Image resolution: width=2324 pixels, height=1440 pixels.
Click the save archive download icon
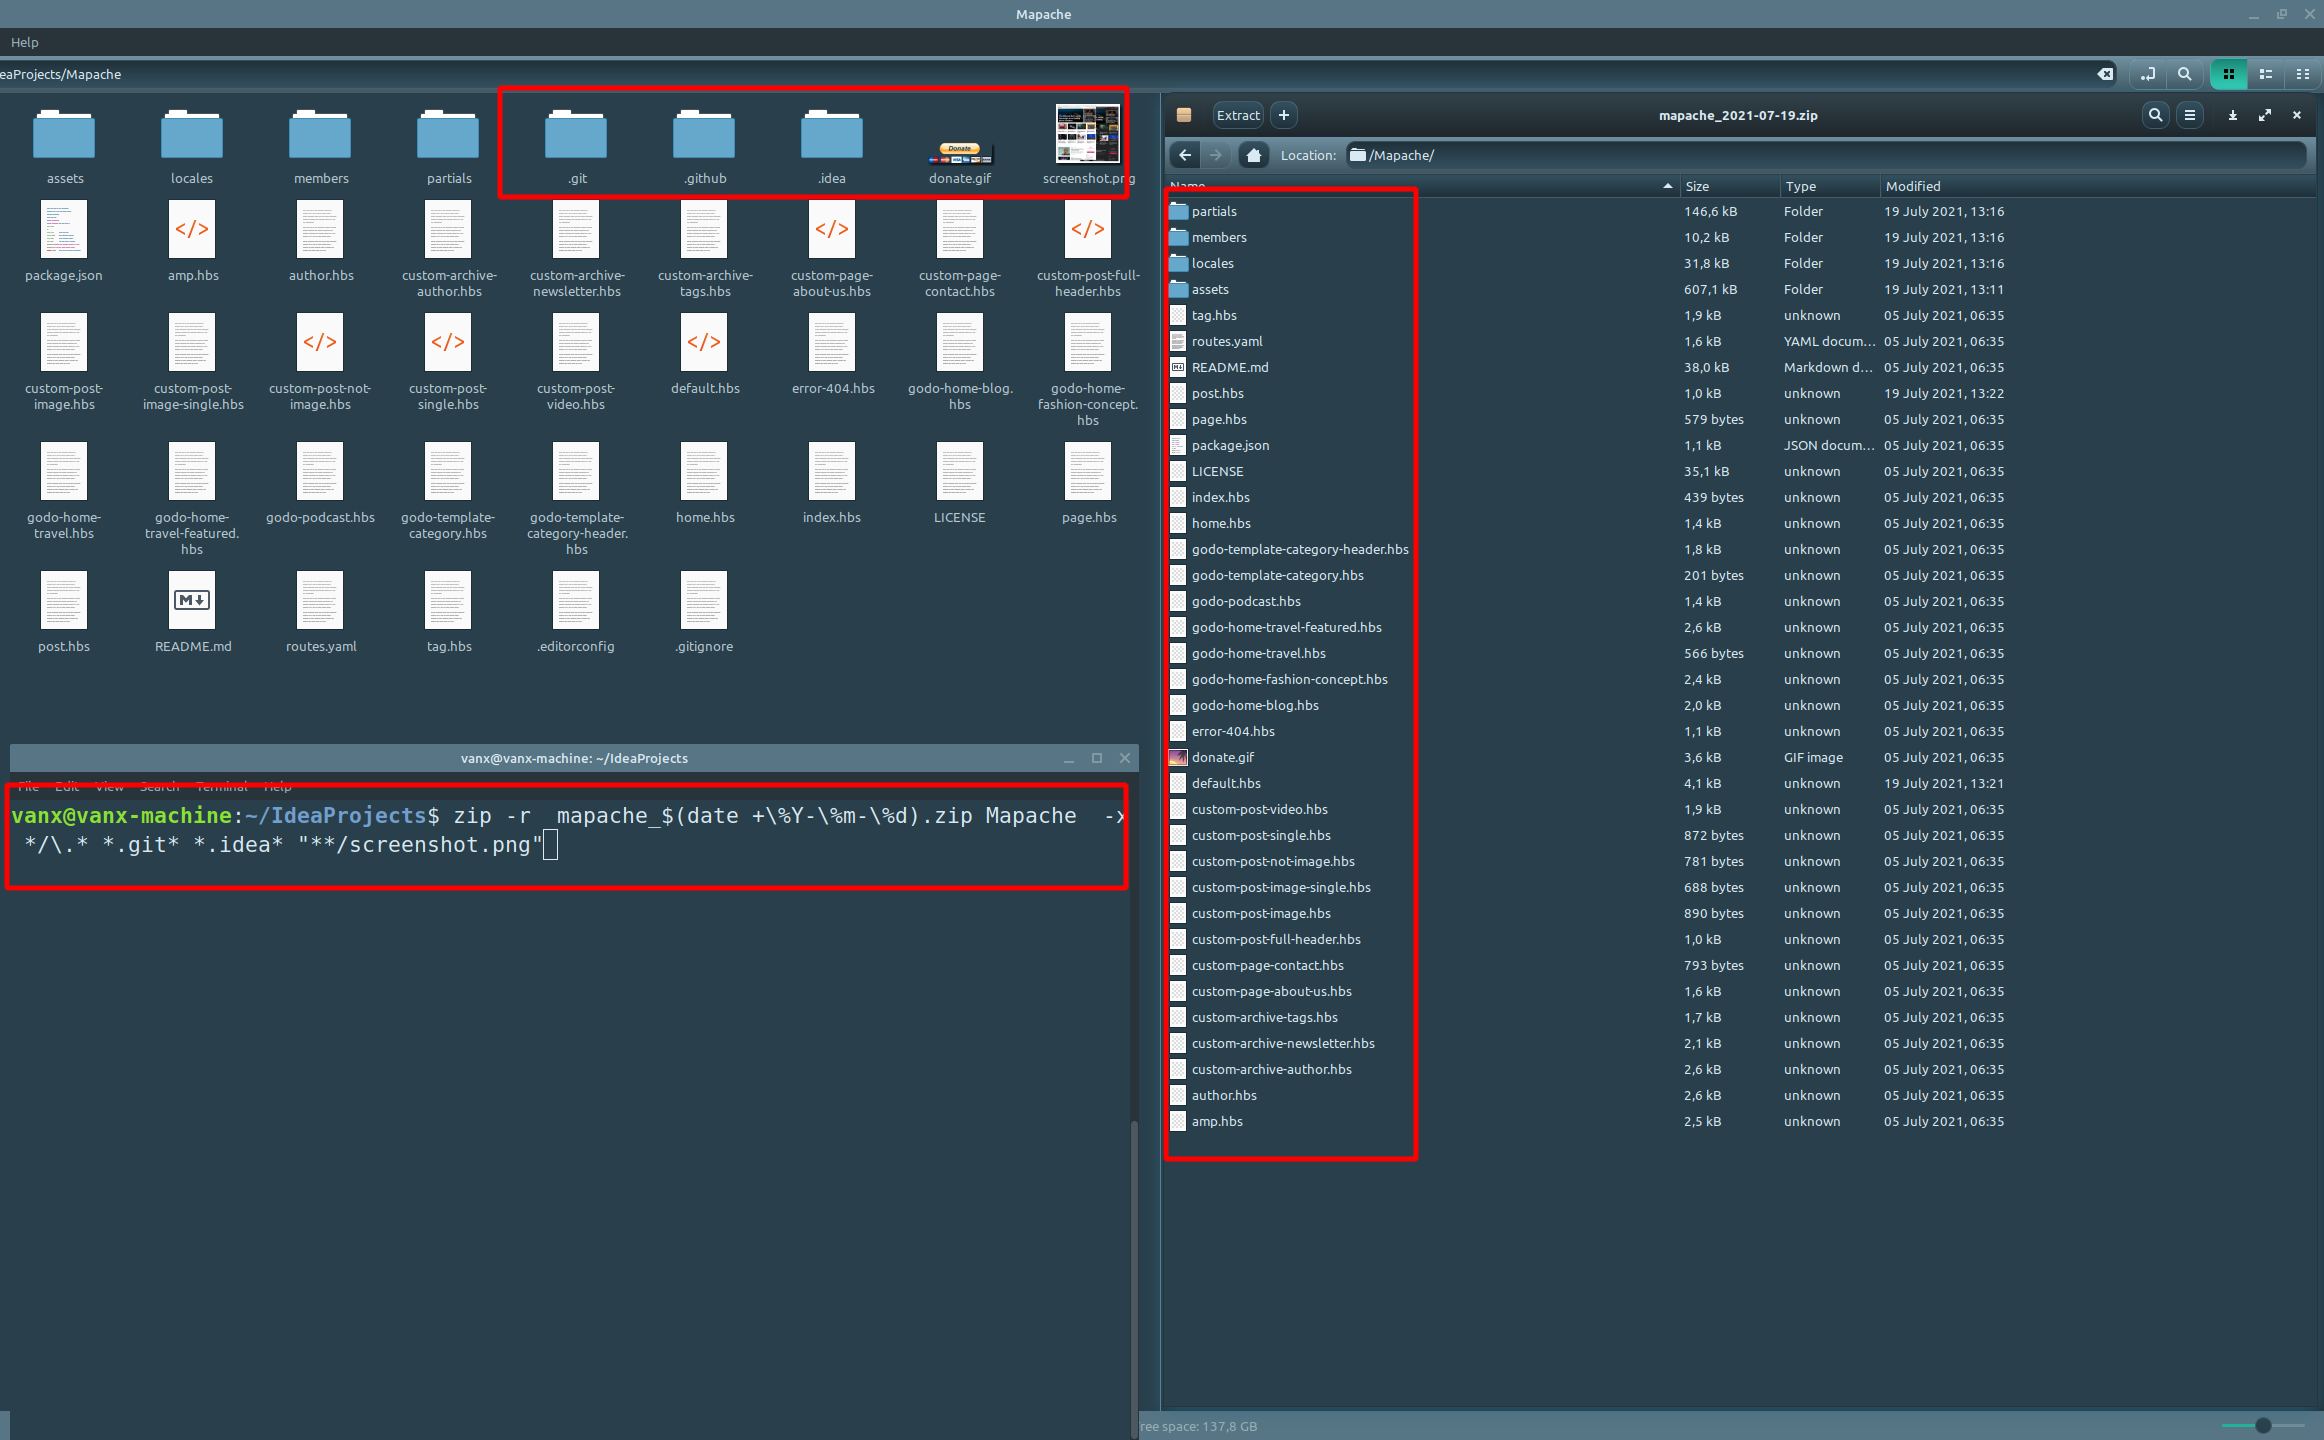pos(2231,115)
